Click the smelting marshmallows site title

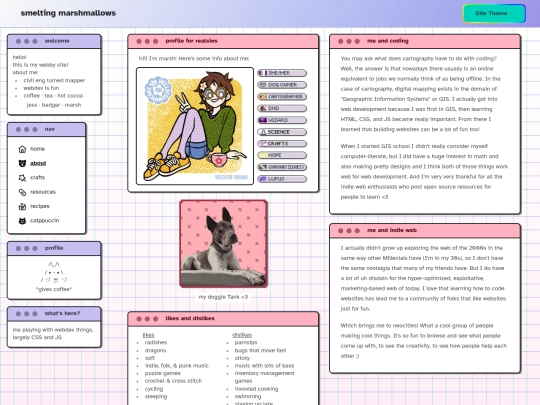point(68,13)
